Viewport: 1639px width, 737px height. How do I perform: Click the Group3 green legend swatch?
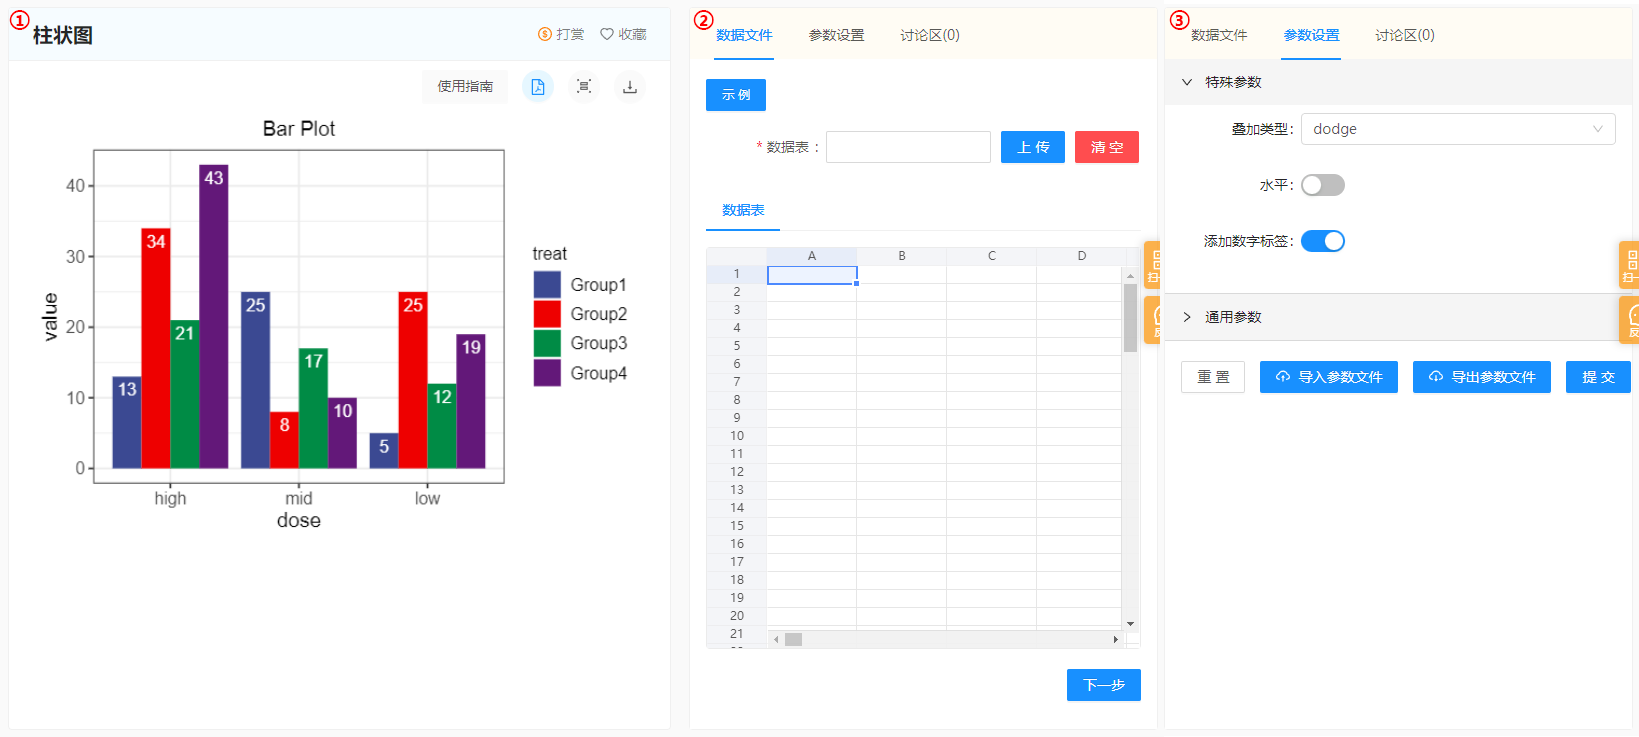[547, 343]
